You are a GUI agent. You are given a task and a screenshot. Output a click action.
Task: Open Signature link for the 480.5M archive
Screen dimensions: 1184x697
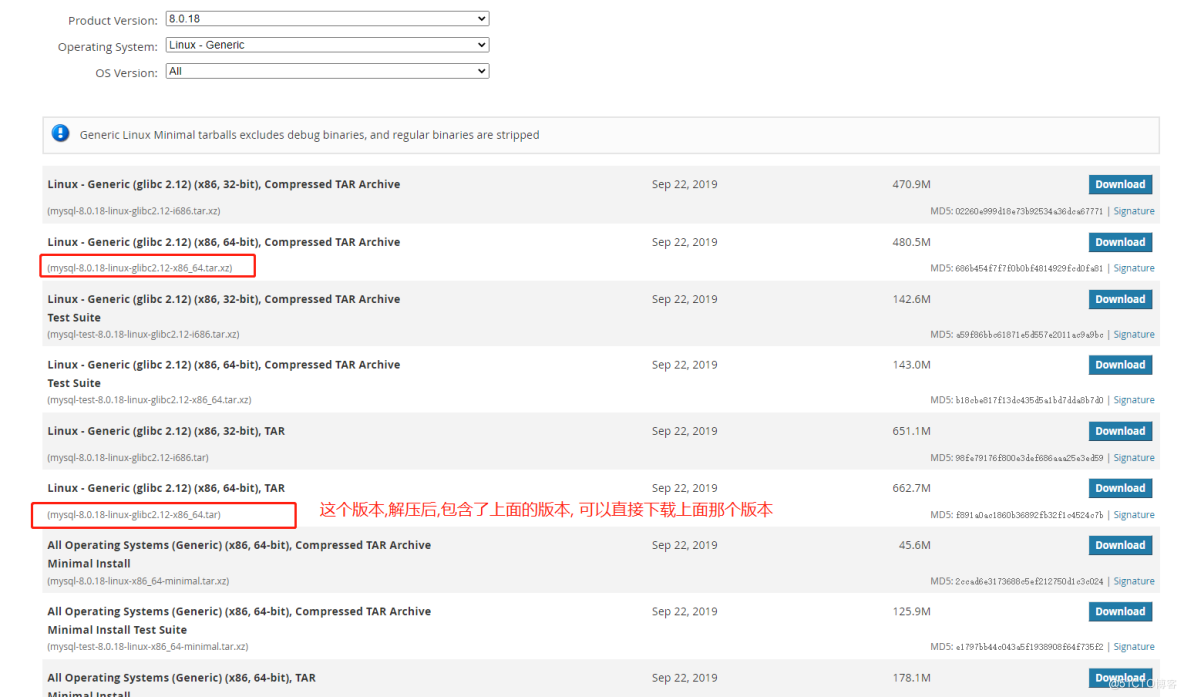point(1133,268)
